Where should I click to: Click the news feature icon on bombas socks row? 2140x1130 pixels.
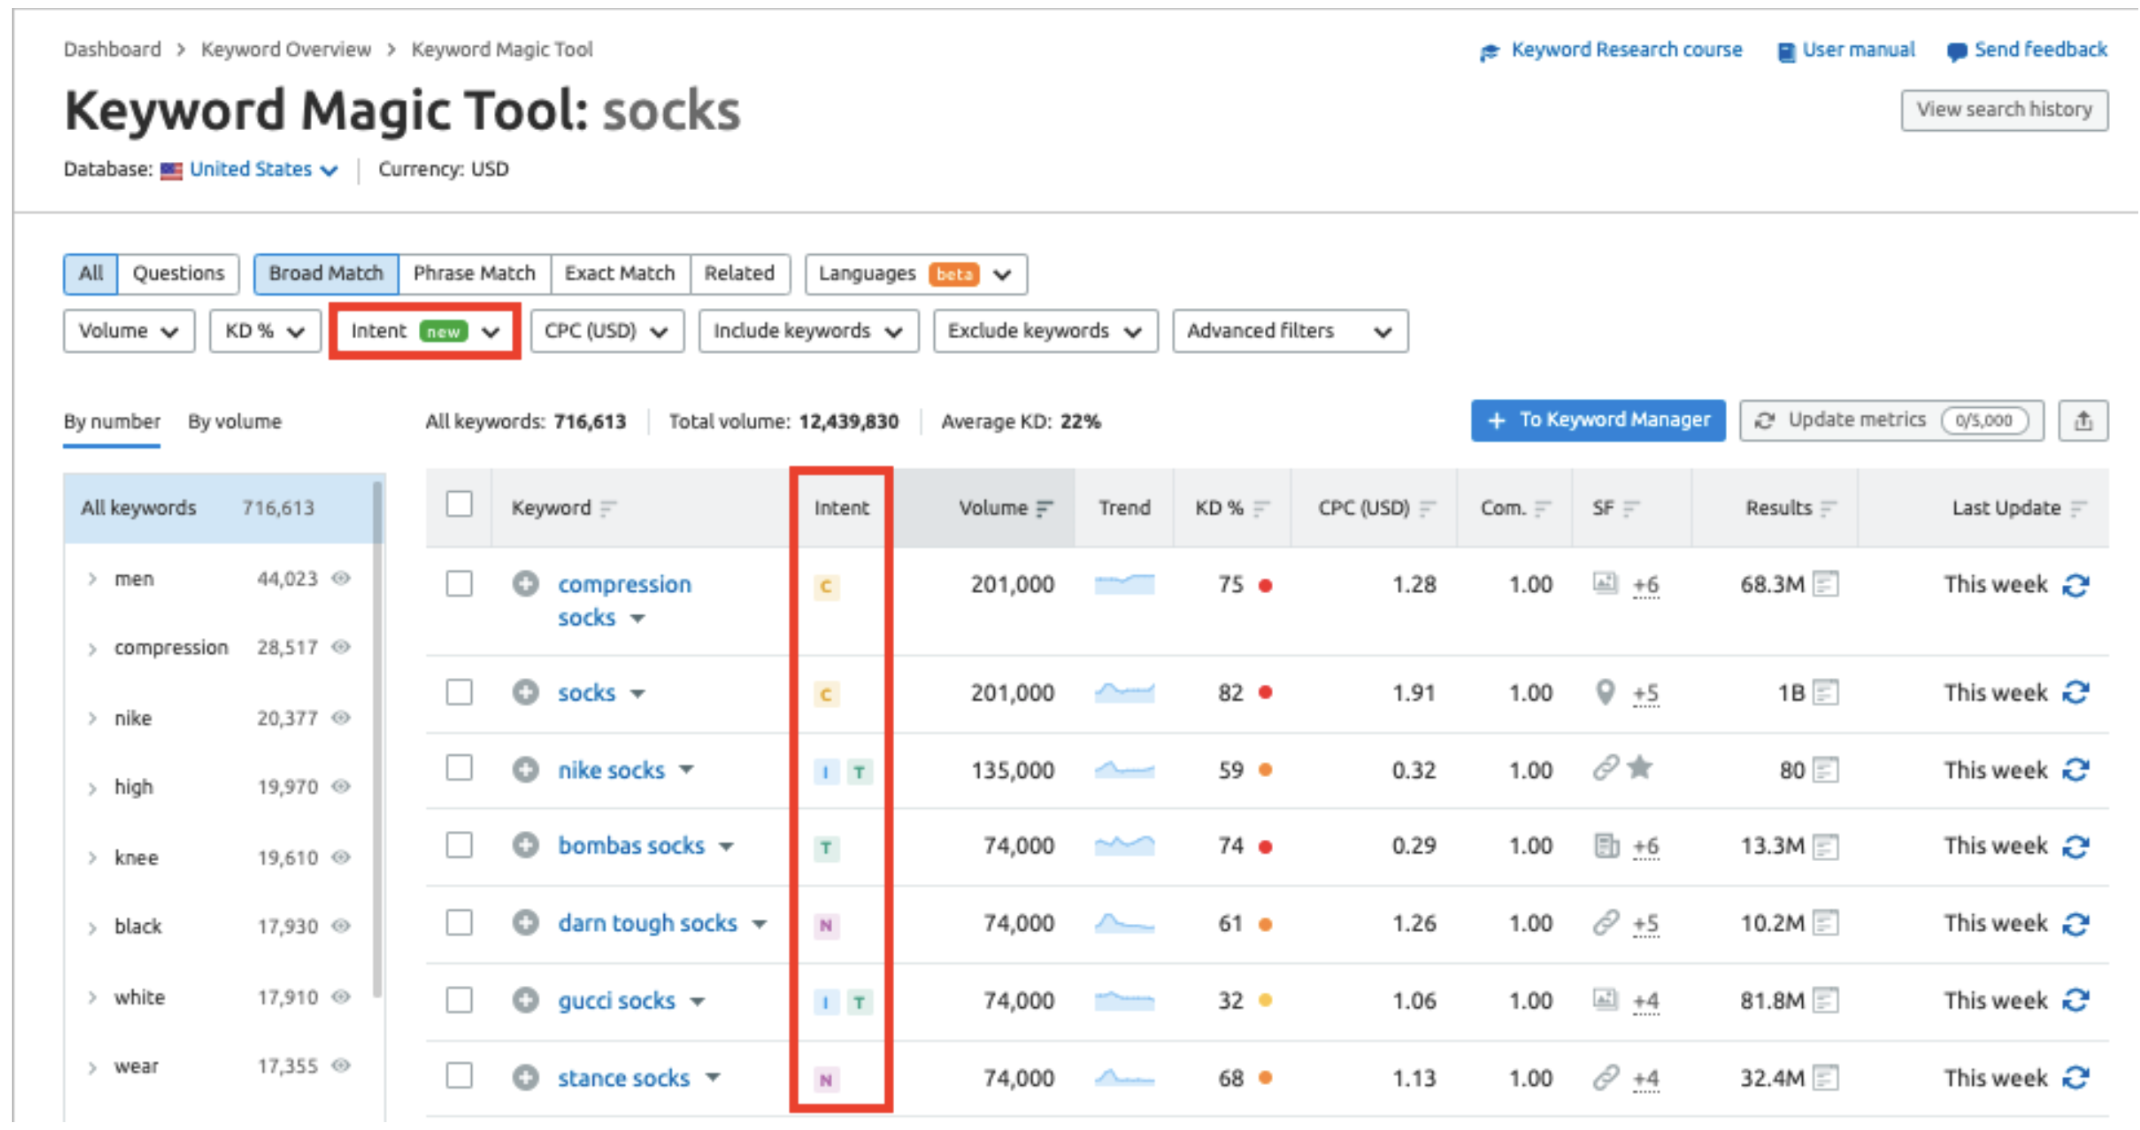pos(1607,845)
